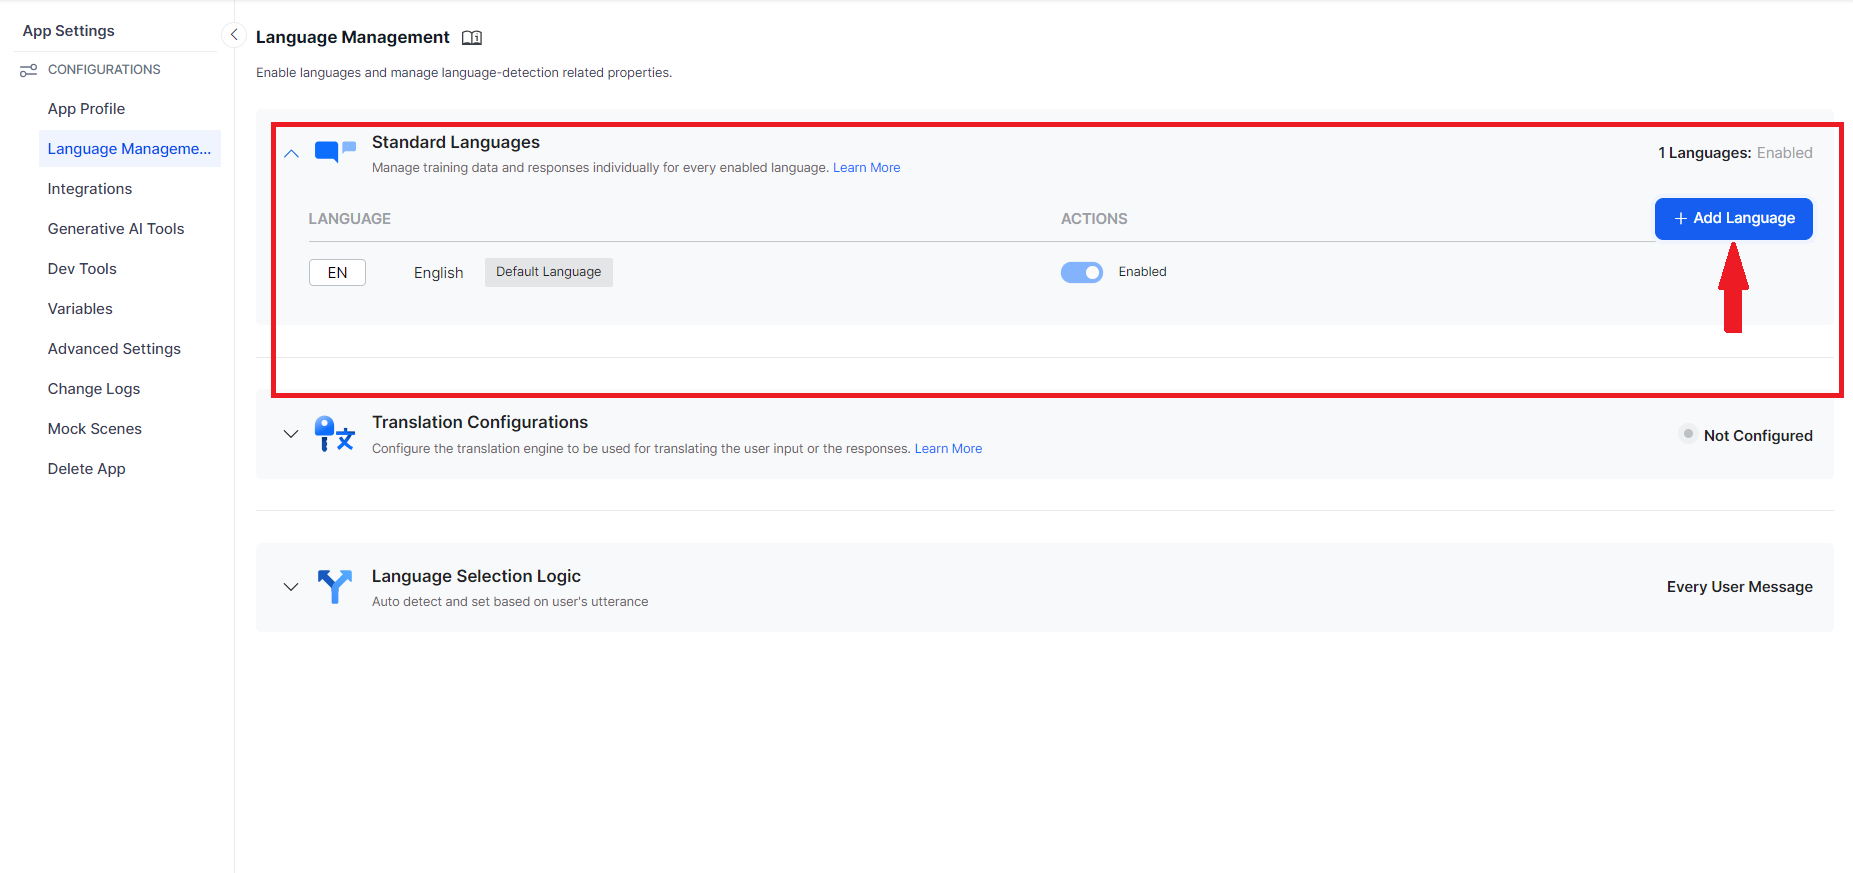Screen dimensions: 1853x873
Task: Click the Standard Languages chat bubble icon
Action: pyautogui.click(x=335, y=152)
